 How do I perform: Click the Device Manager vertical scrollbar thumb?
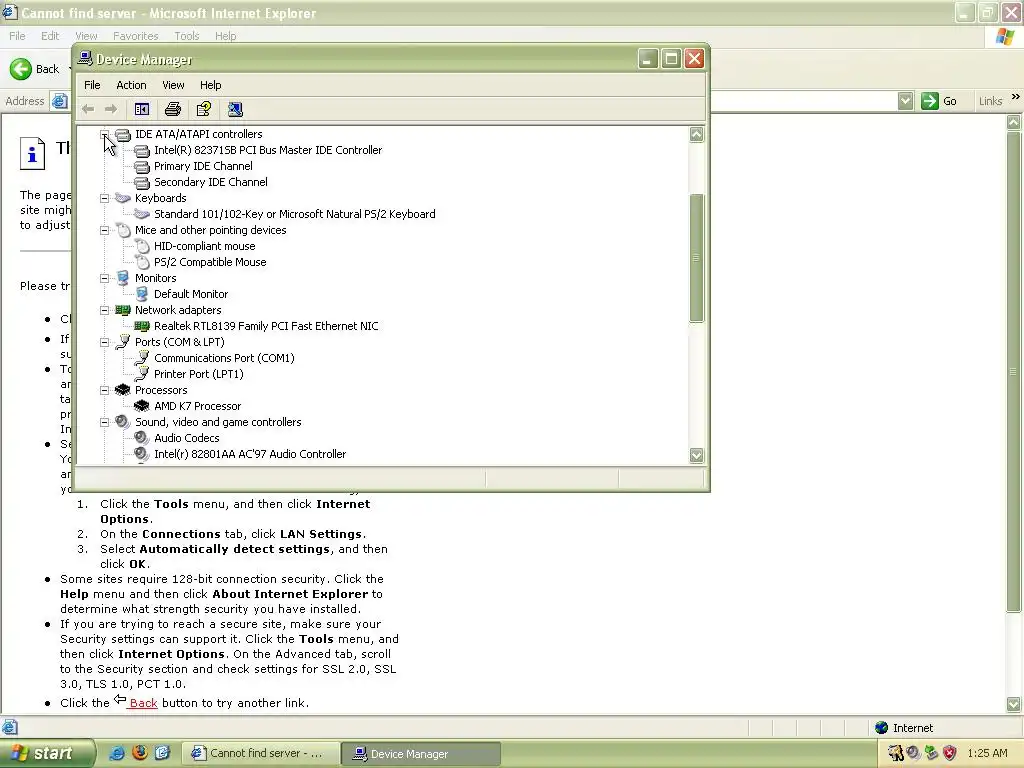tap(696, 258)
